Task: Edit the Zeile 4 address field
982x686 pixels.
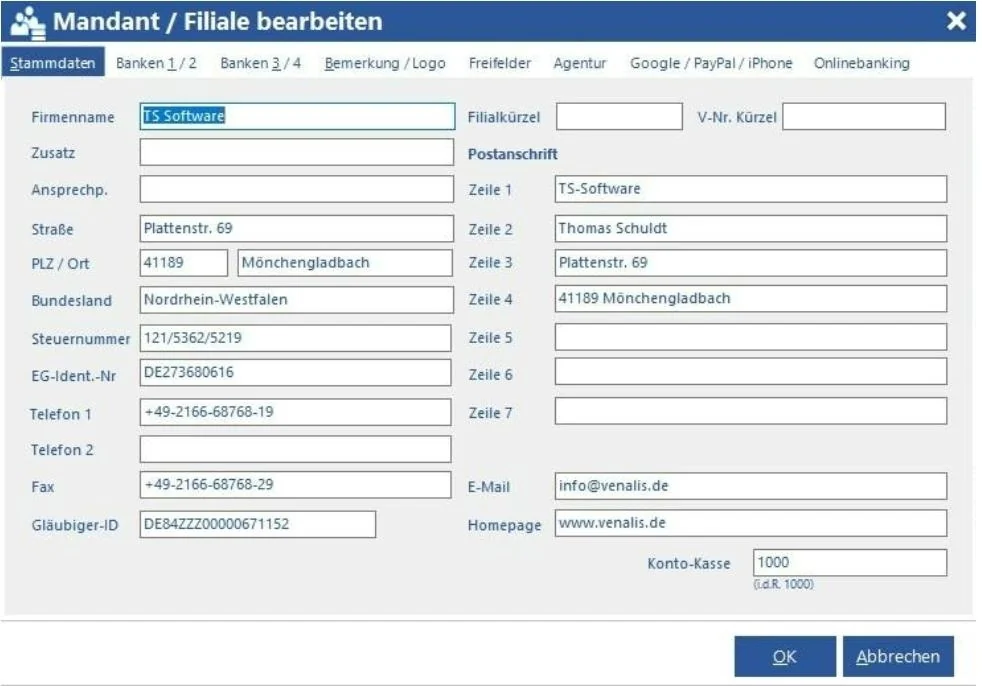Action: (751, 299)
